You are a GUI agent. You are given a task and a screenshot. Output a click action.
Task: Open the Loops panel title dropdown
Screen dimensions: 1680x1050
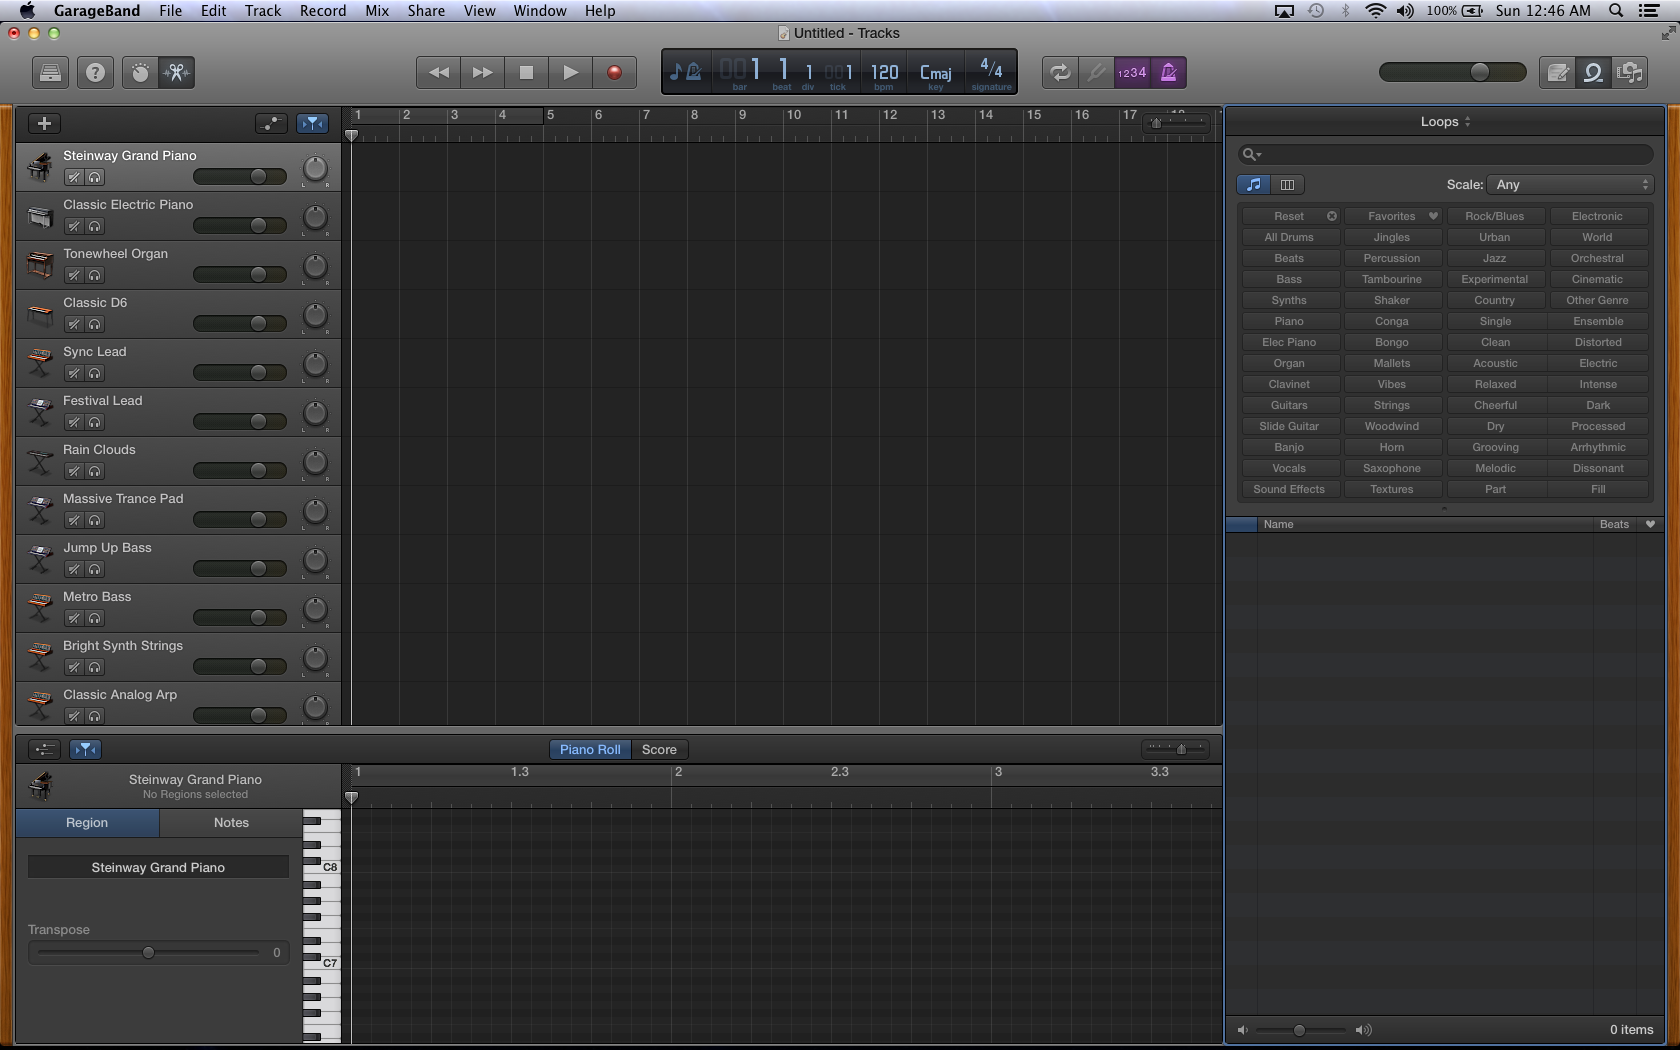(x=1445, y=122)
